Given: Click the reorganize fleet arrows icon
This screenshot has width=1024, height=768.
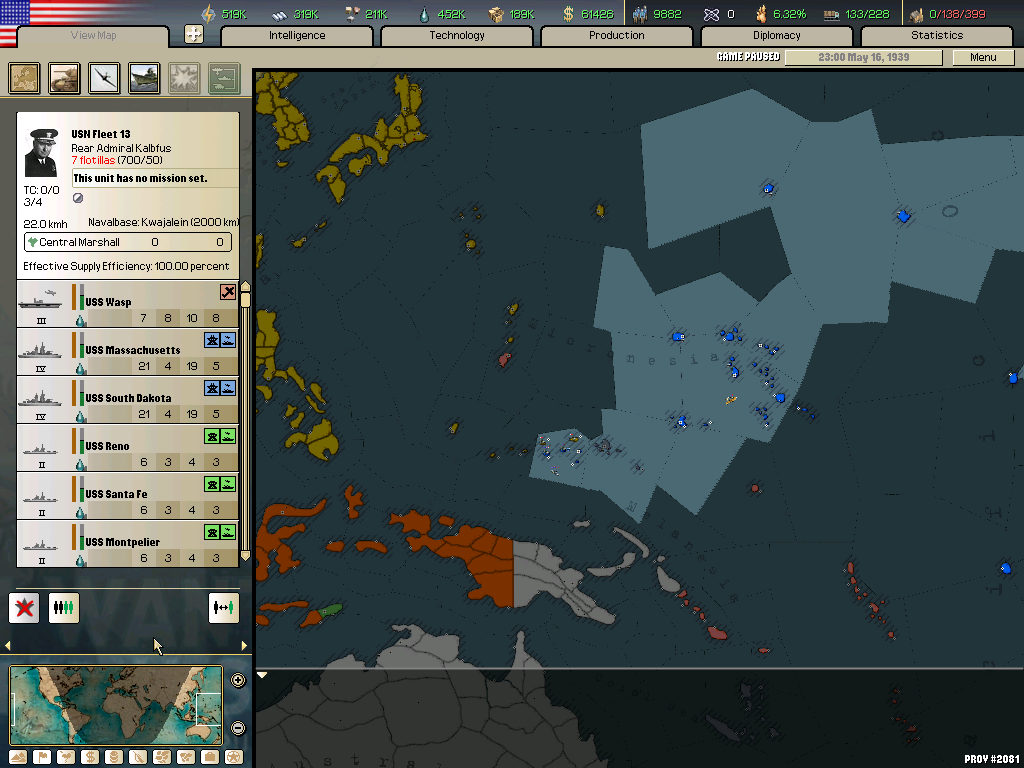Looking at the screenshot, I should (224, 607).
